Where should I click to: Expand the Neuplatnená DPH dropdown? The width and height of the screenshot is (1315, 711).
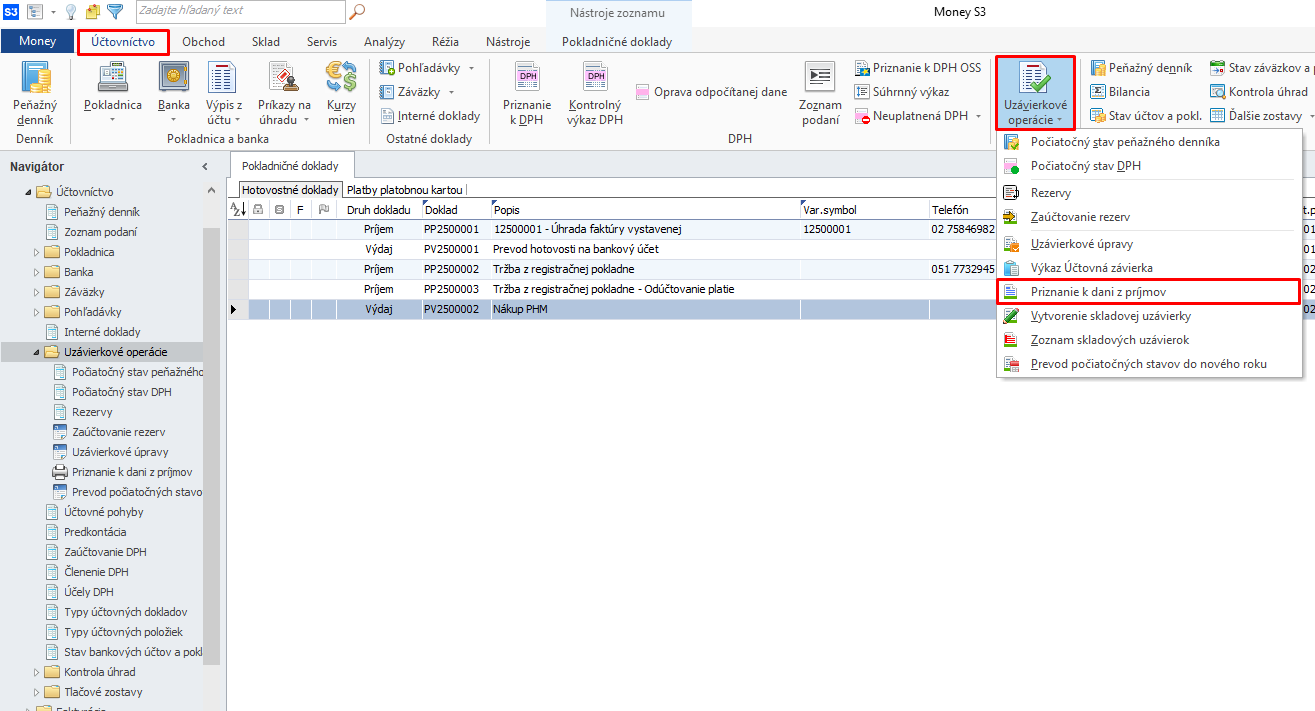(x=977, y=116)
